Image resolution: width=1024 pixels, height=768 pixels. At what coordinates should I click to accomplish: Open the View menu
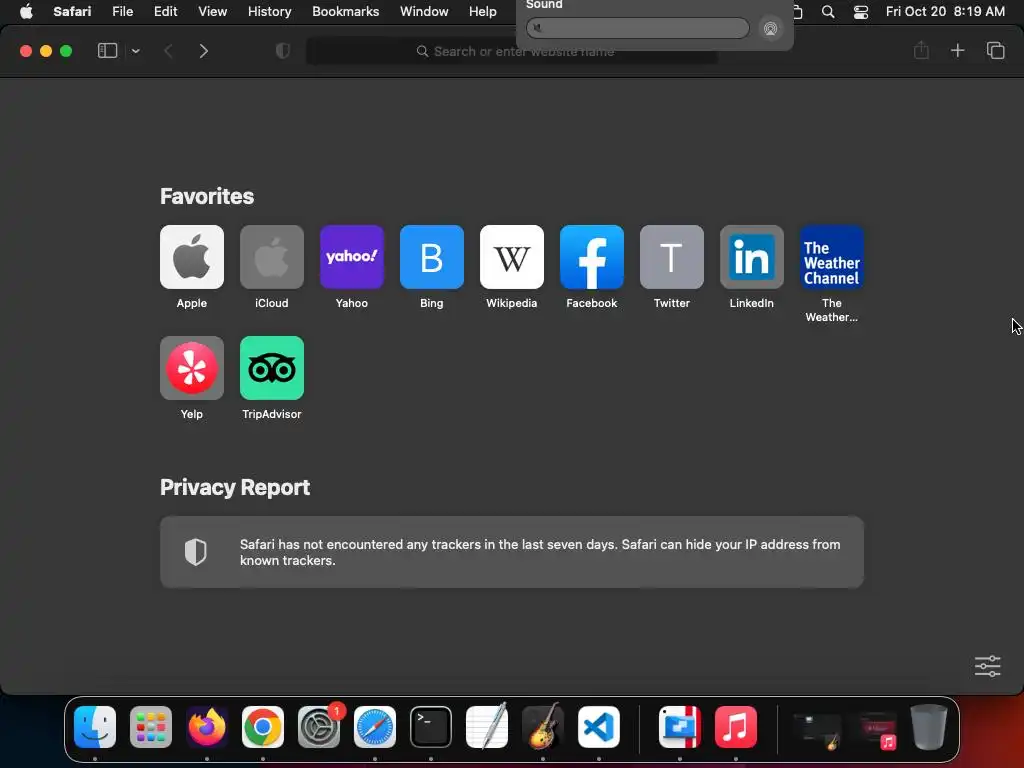coord(212,12)
